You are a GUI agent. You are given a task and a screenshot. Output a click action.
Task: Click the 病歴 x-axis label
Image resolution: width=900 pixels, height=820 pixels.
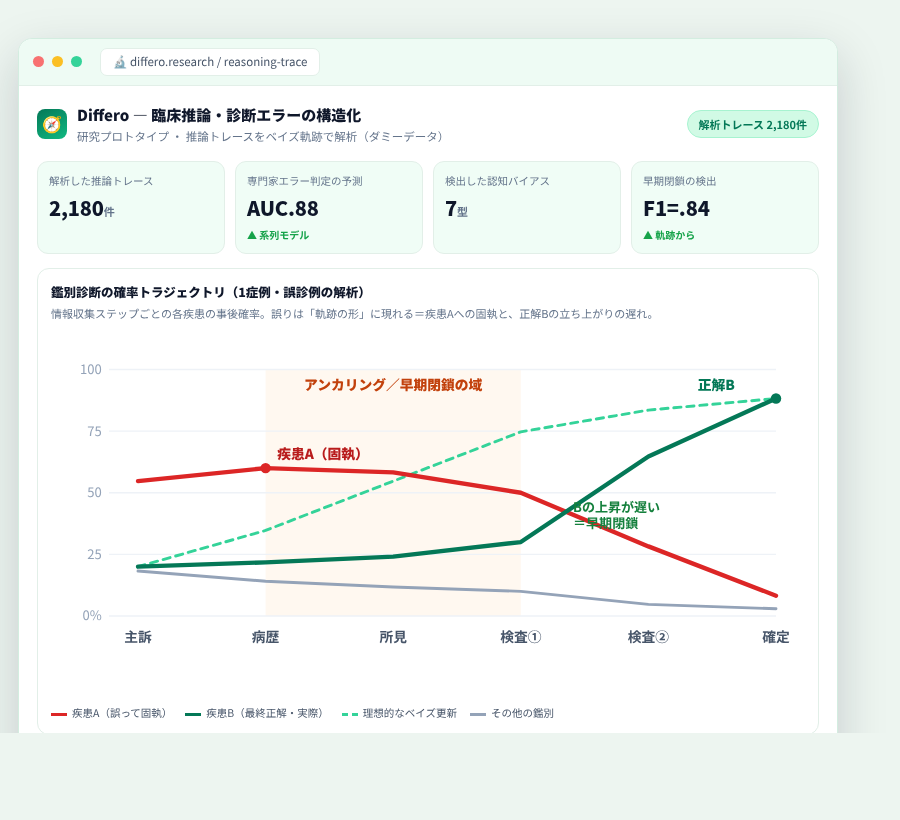click(265, 637)
